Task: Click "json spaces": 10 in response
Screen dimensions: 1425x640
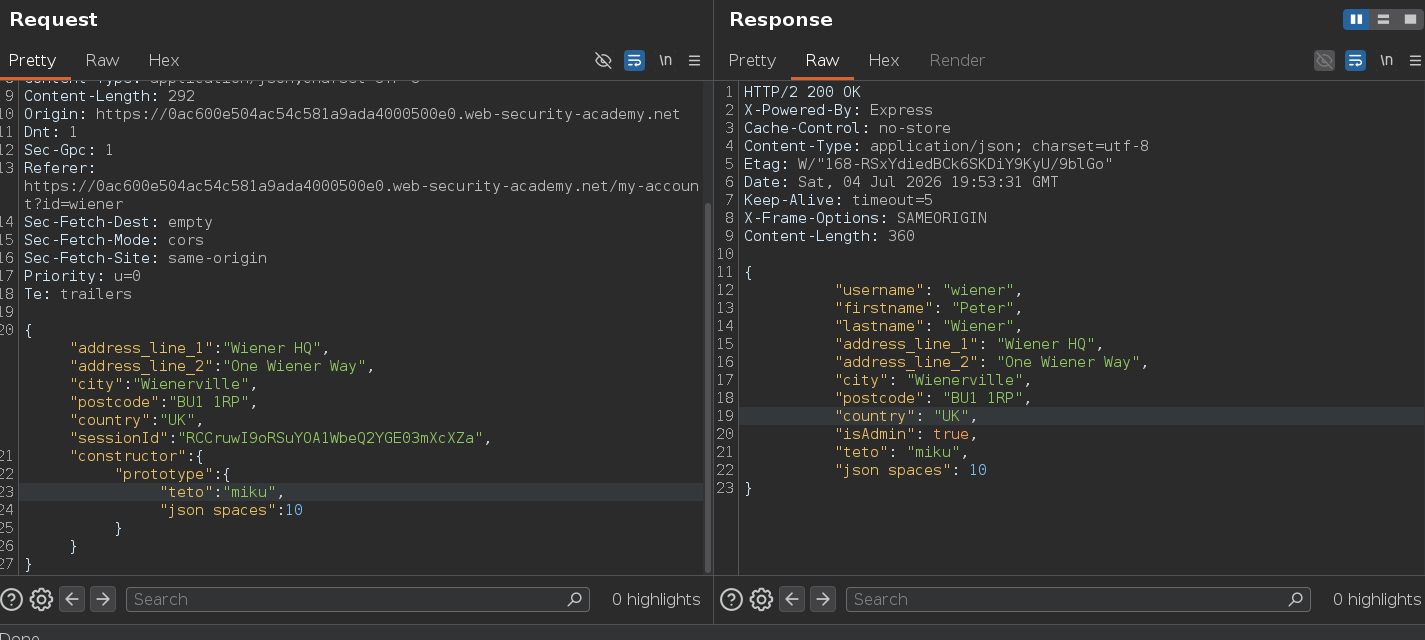Action: (911, 470)
